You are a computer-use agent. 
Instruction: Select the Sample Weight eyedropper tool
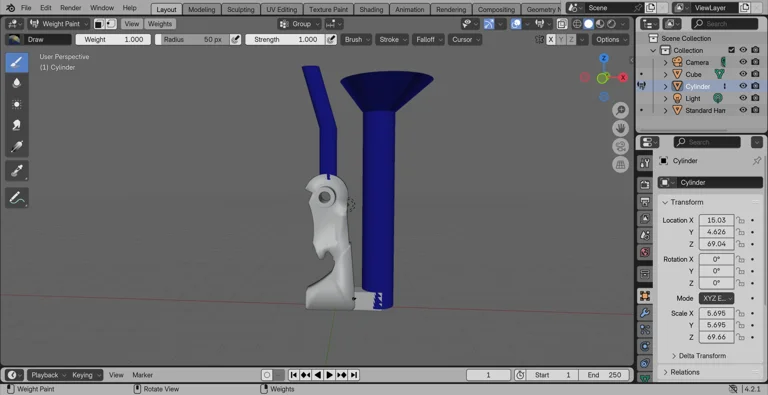click(17, 170)
